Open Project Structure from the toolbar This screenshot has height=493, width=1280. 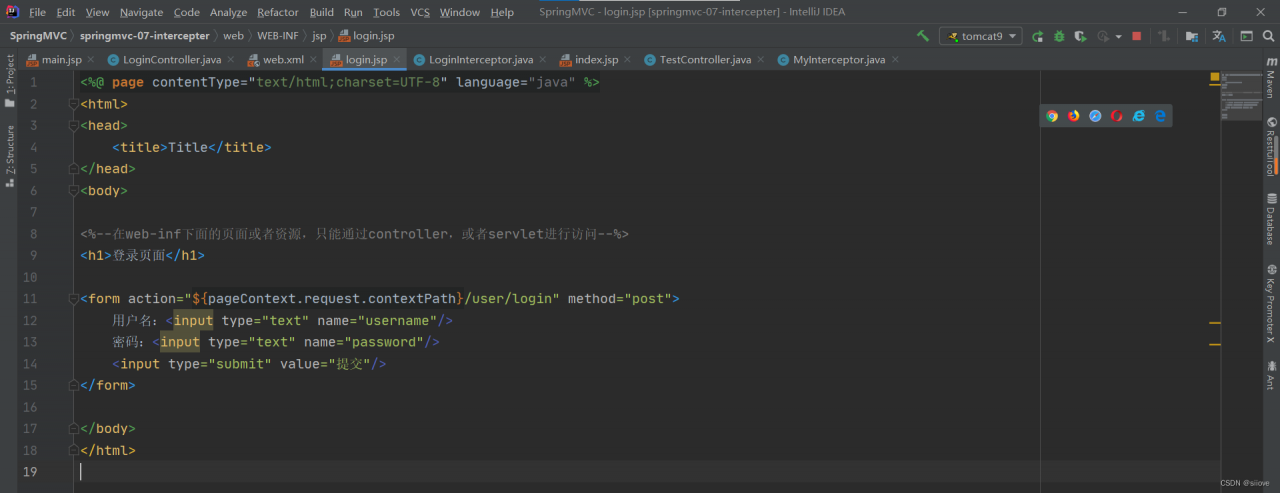[1192, 36]
